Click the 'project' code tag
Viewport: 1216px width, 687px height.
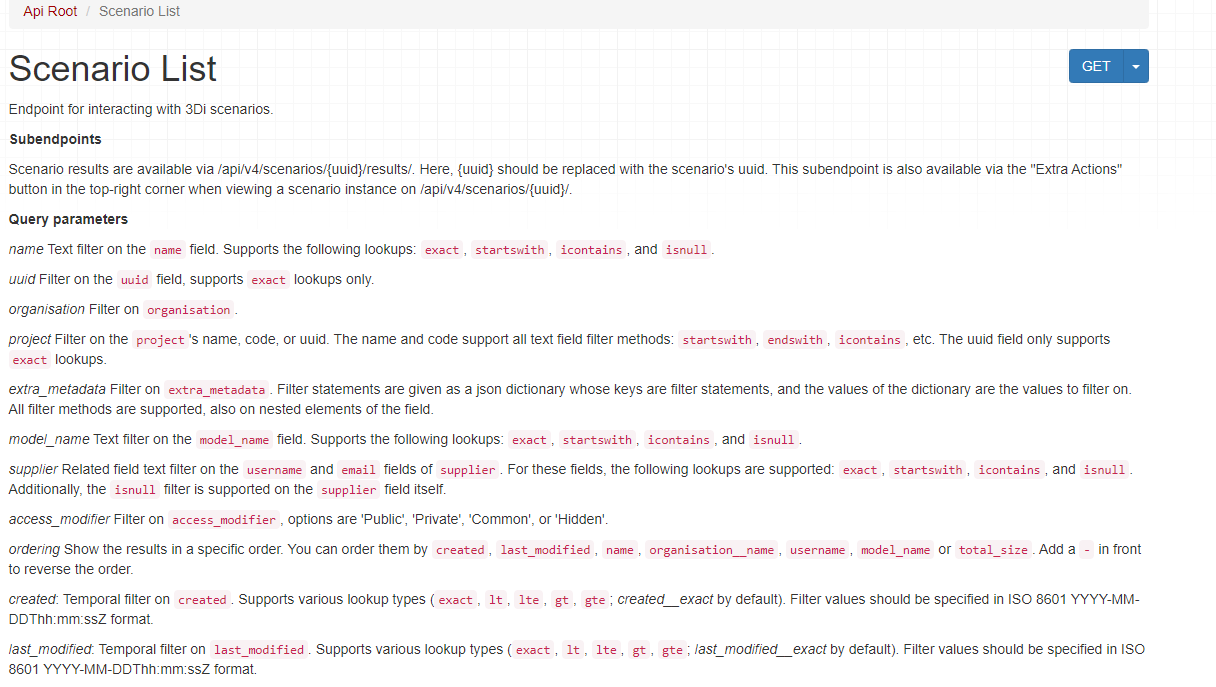(x=161, y=340)
